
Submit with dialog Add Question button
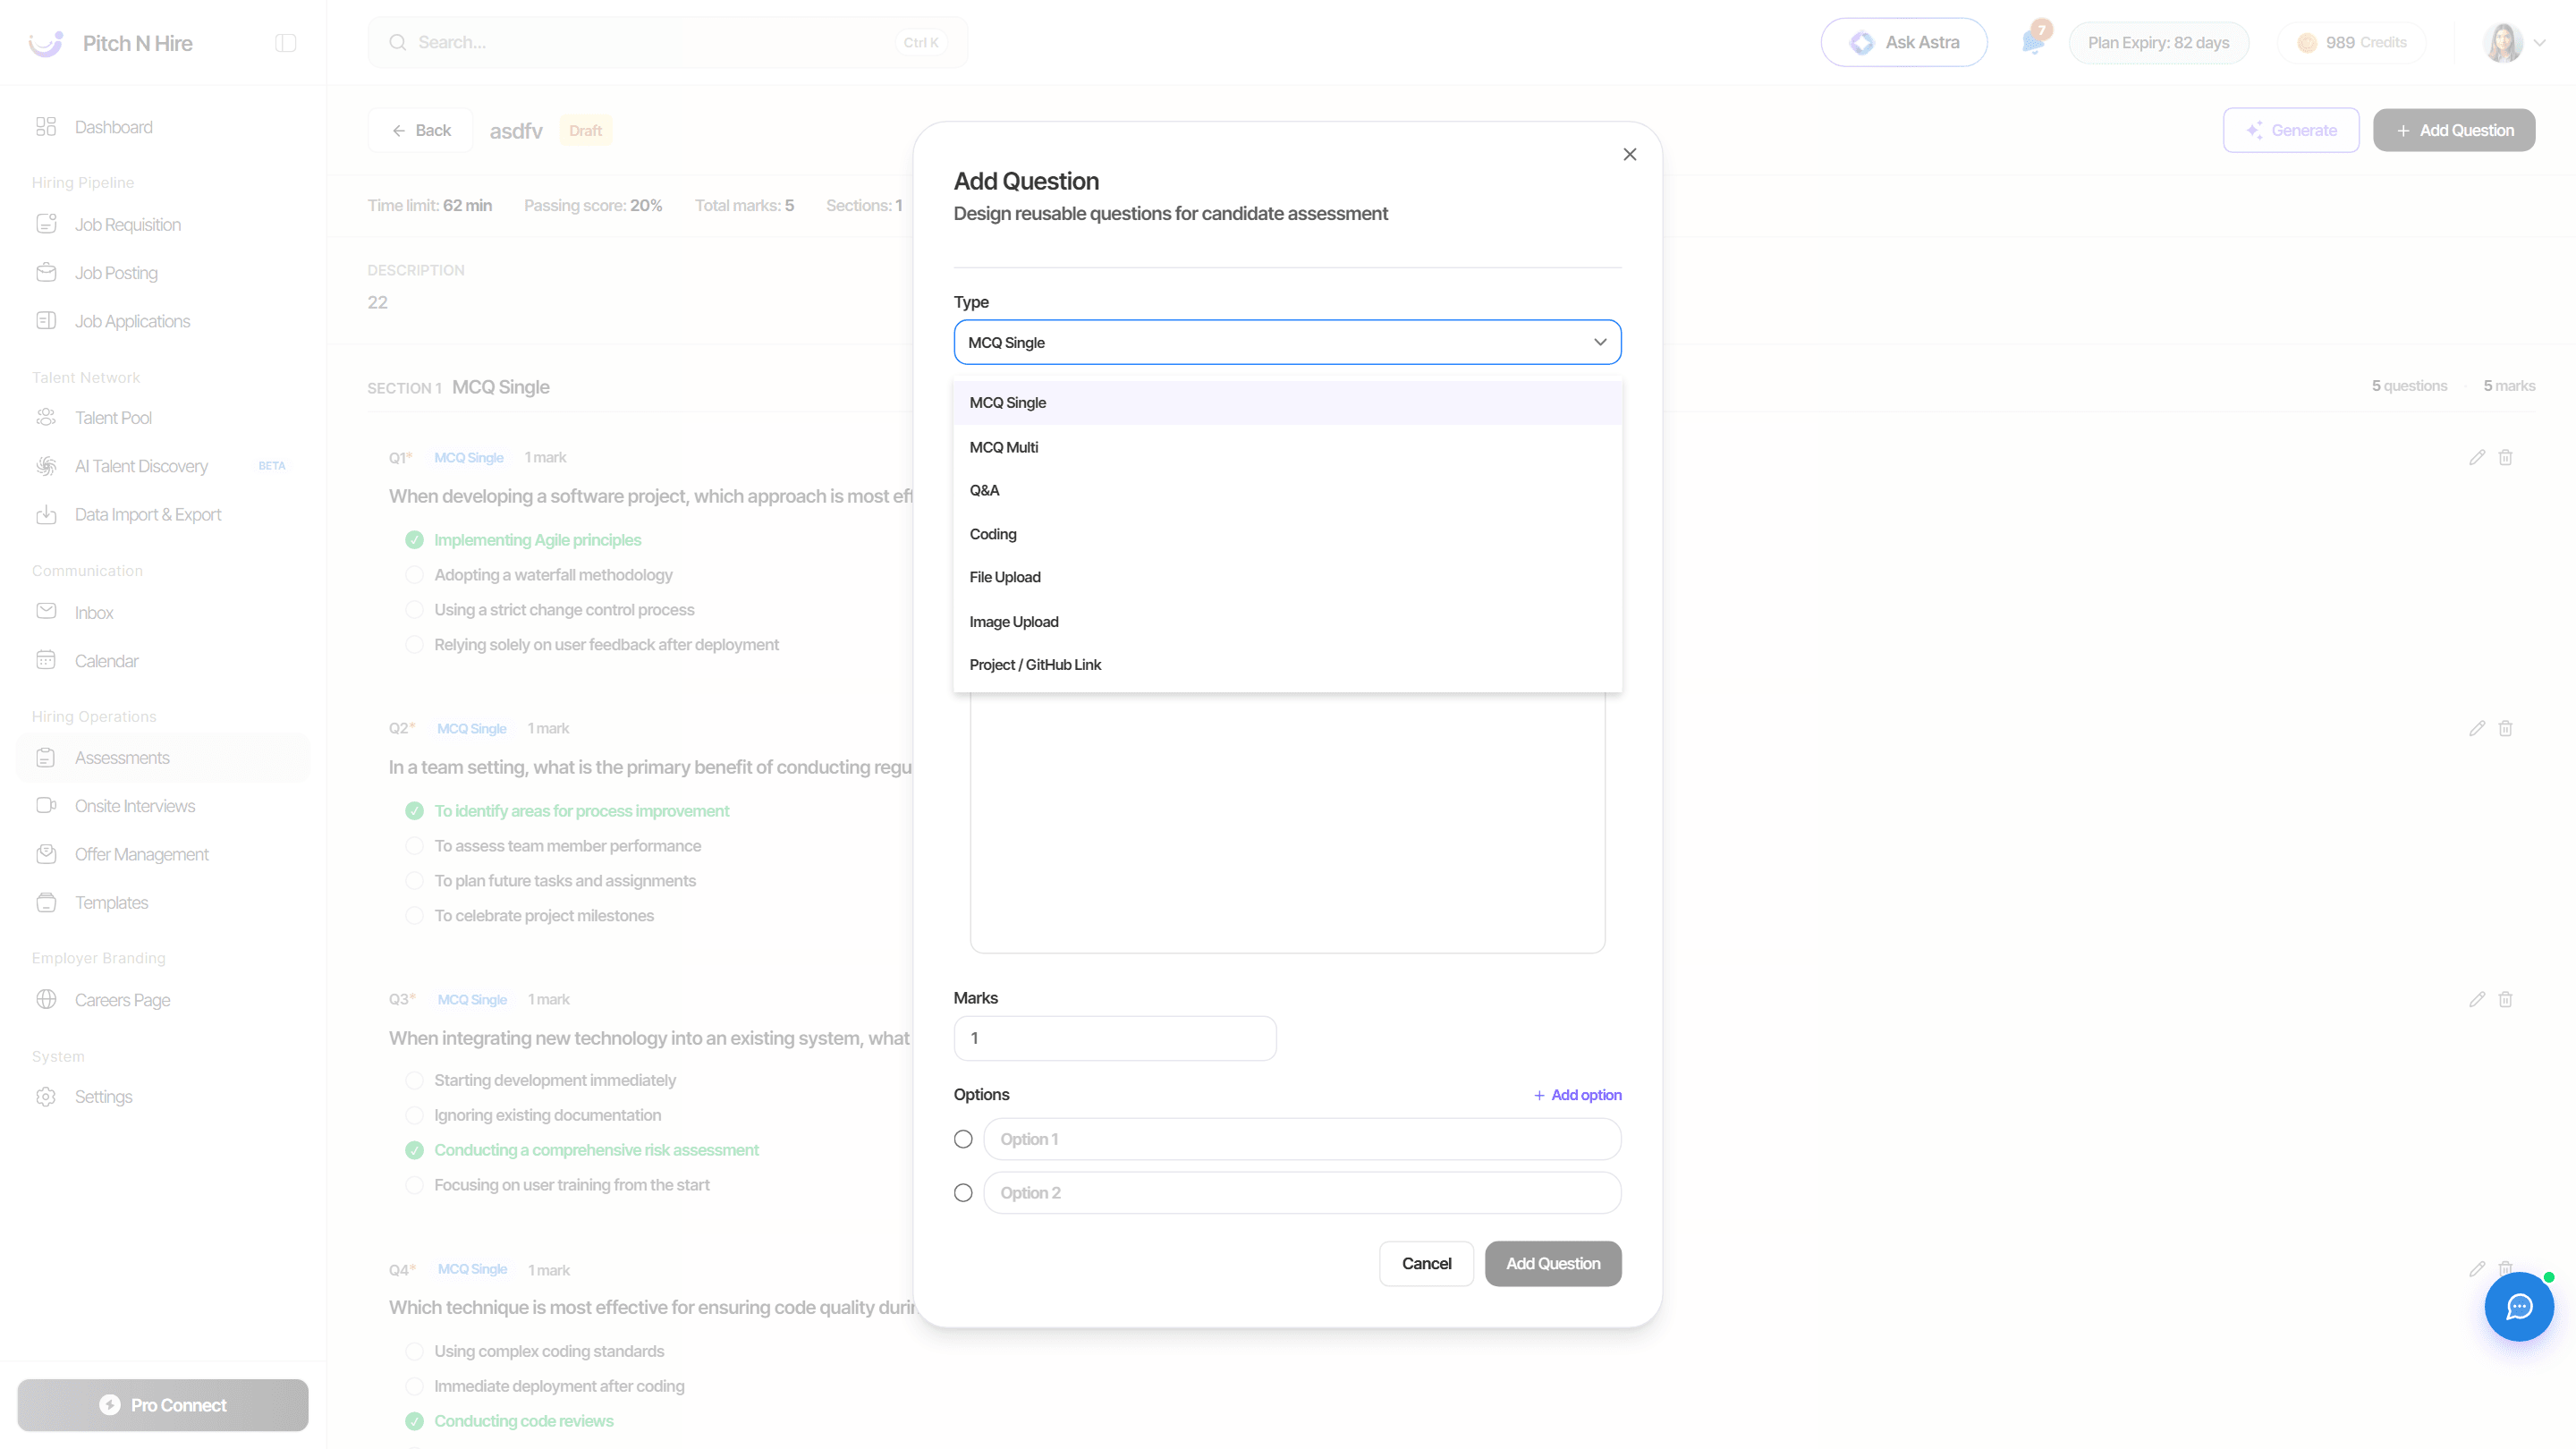[x=1553, y=1264]
